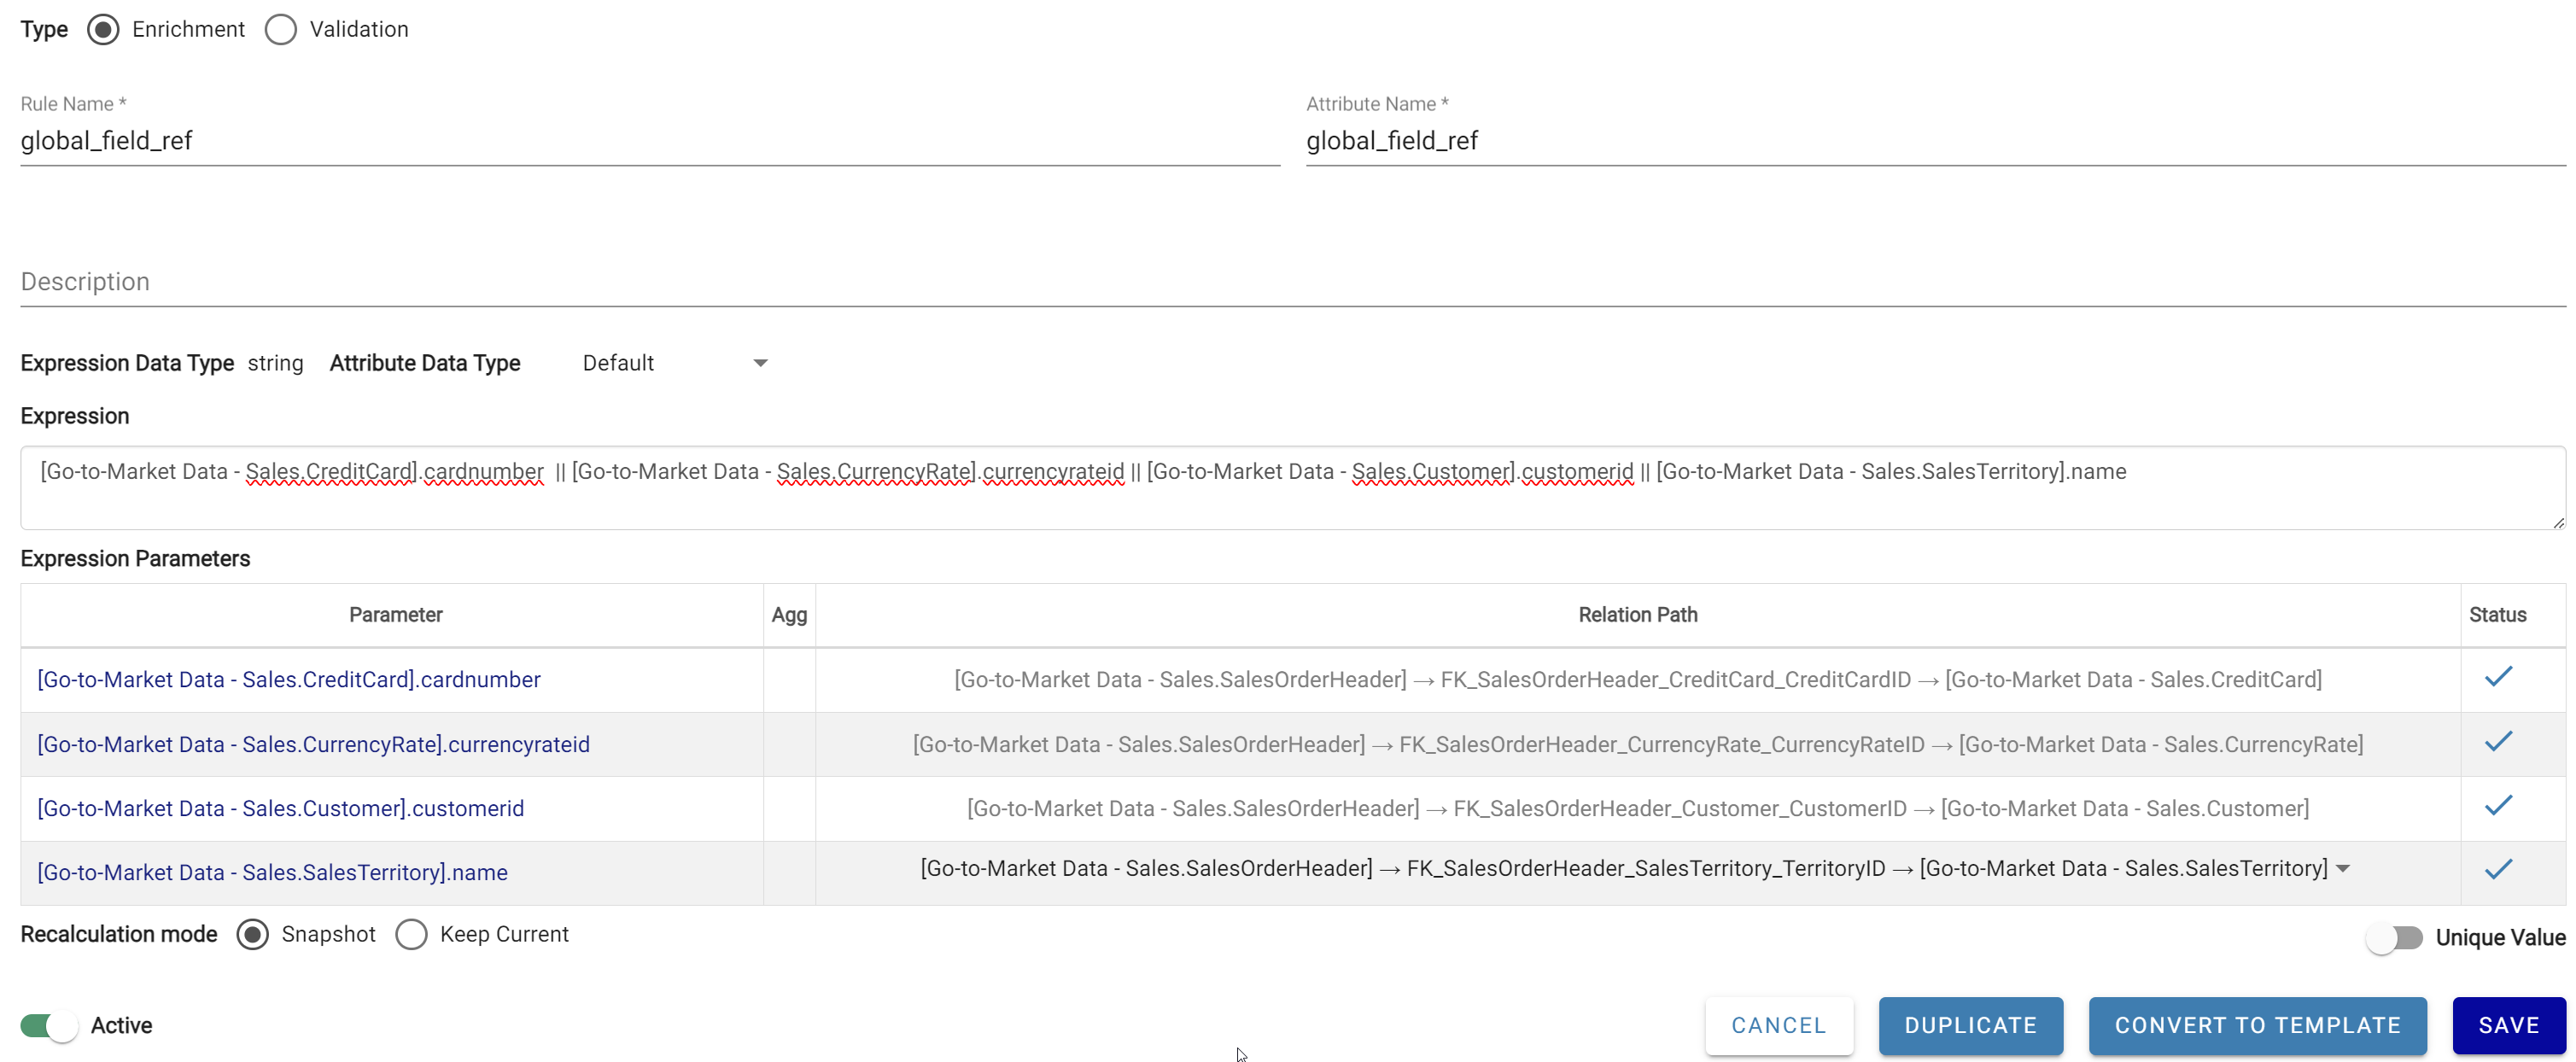The image size is (2576, 1062).
Task: Click the SAVE button
Action: pos(2508,1025)
